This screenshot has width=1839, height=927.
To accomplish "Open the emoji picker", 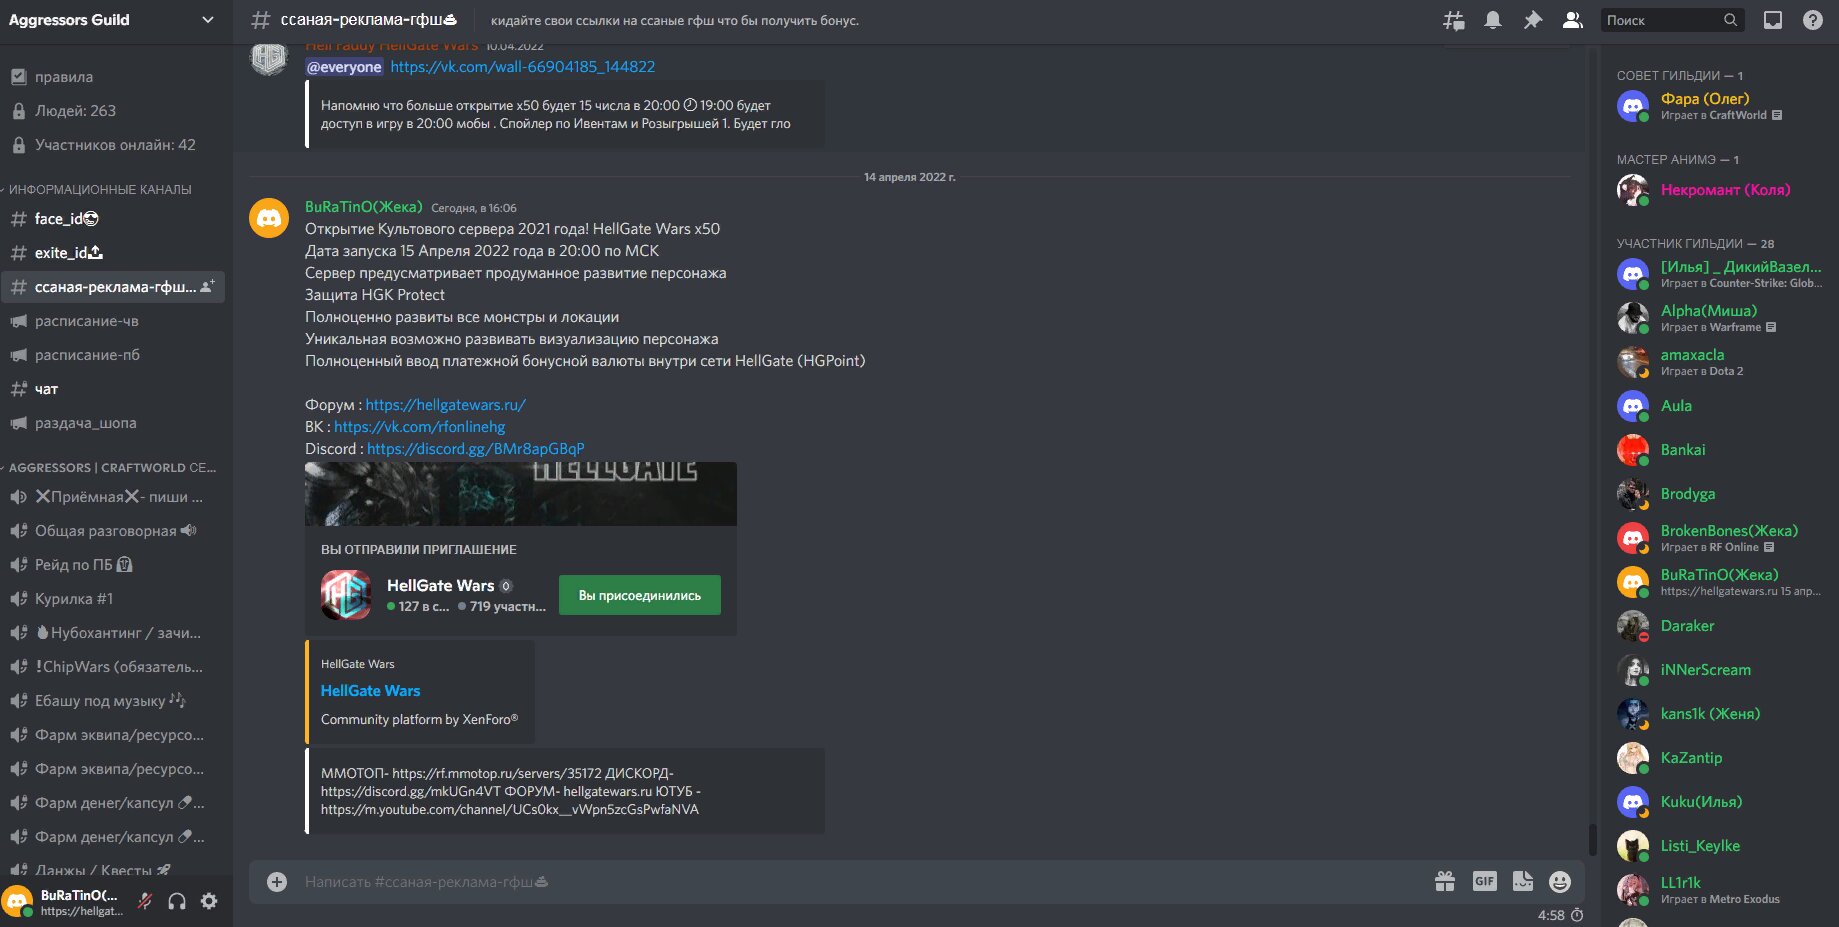I will point(1560,882).
